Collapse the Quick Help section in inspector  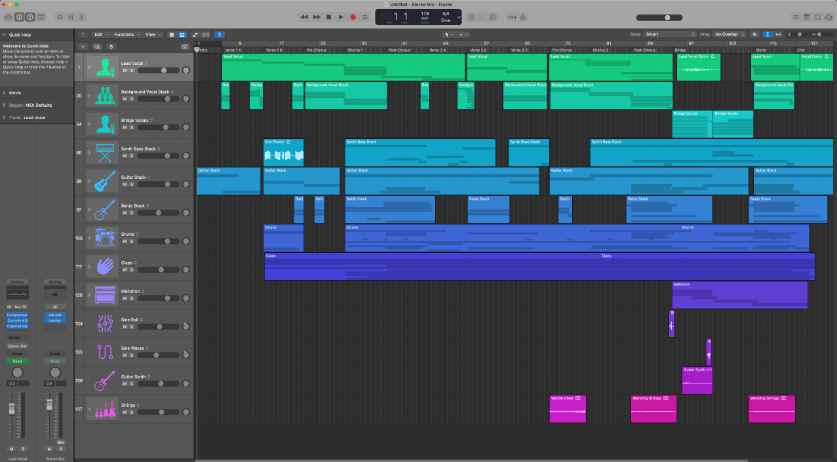click(x=4, y=35)
